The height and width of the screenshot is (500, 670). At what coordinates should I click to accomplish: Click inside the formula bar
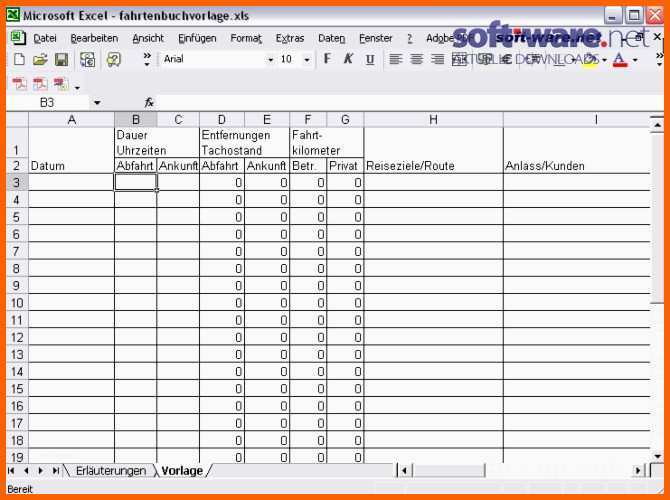point(410,103)
